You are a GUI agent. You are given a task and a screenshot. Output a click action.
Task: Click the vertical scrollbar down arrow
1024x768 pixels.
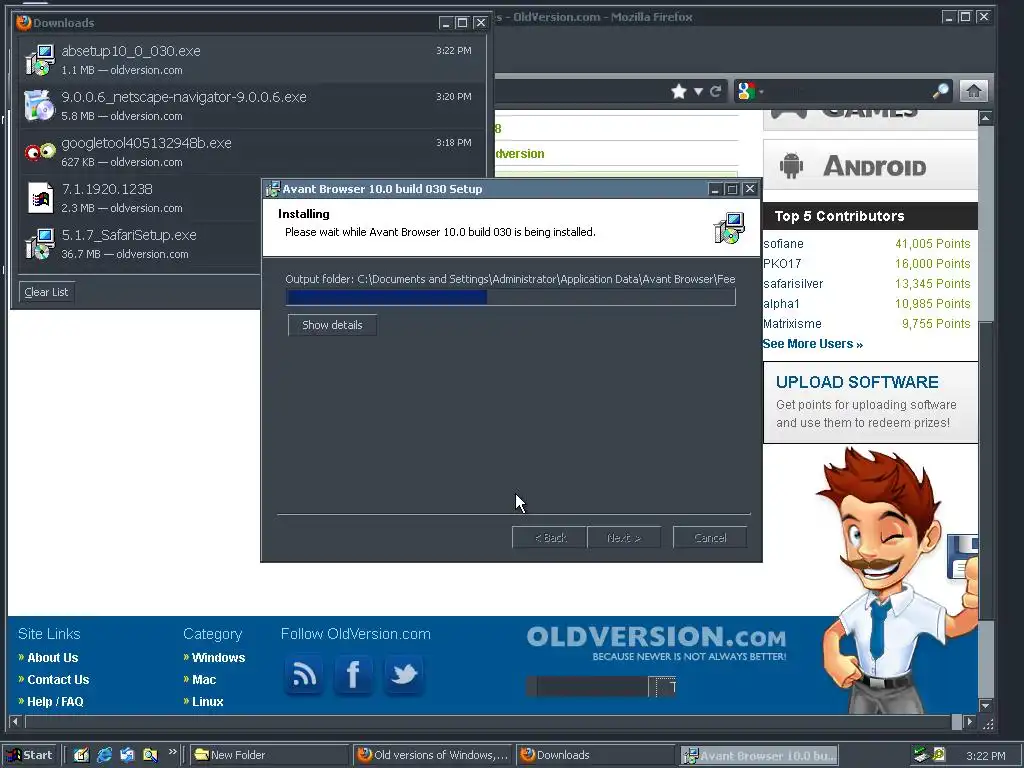[986, 705]
